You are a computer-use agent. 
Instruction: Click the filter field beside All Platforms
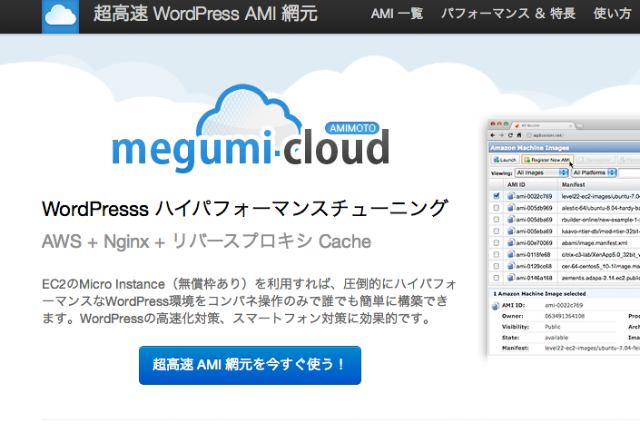[x=629, y=173]
